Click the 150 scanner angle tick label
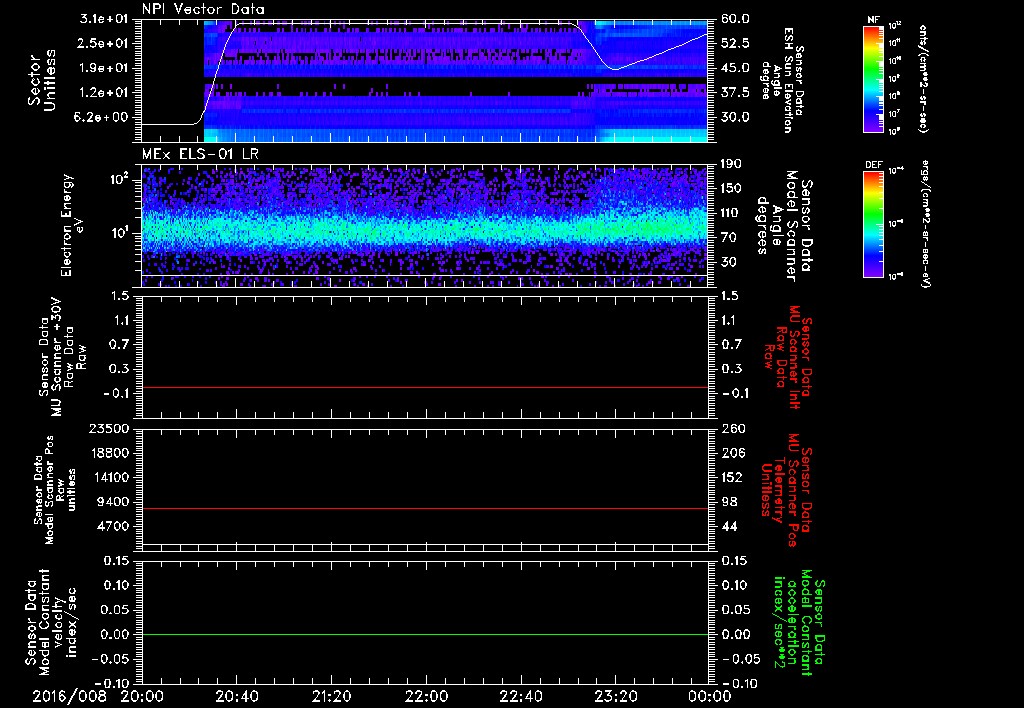1024x708 pixels. click(x=732, y=189)
